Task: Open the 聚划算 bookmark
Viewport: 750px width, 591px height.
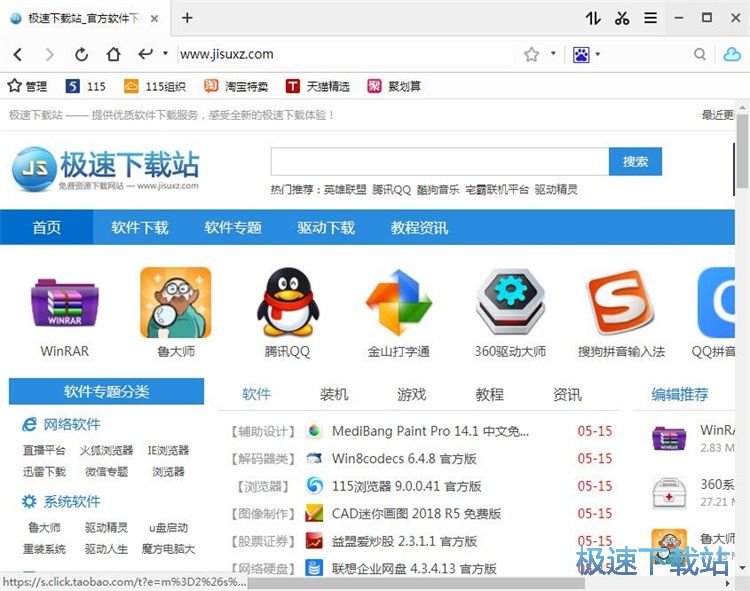Action: [394, 86]
